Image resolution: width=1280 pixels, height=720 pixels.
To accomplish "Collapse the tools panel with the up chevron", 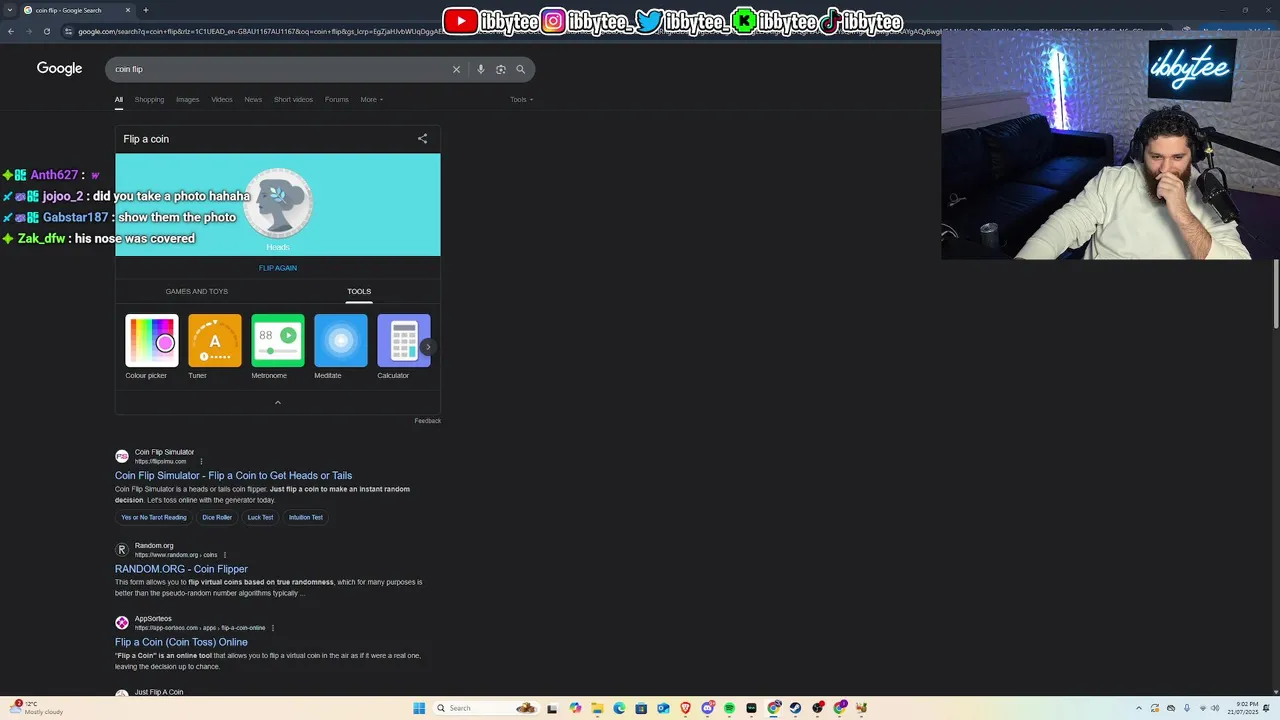I will (x=278, y=402).
